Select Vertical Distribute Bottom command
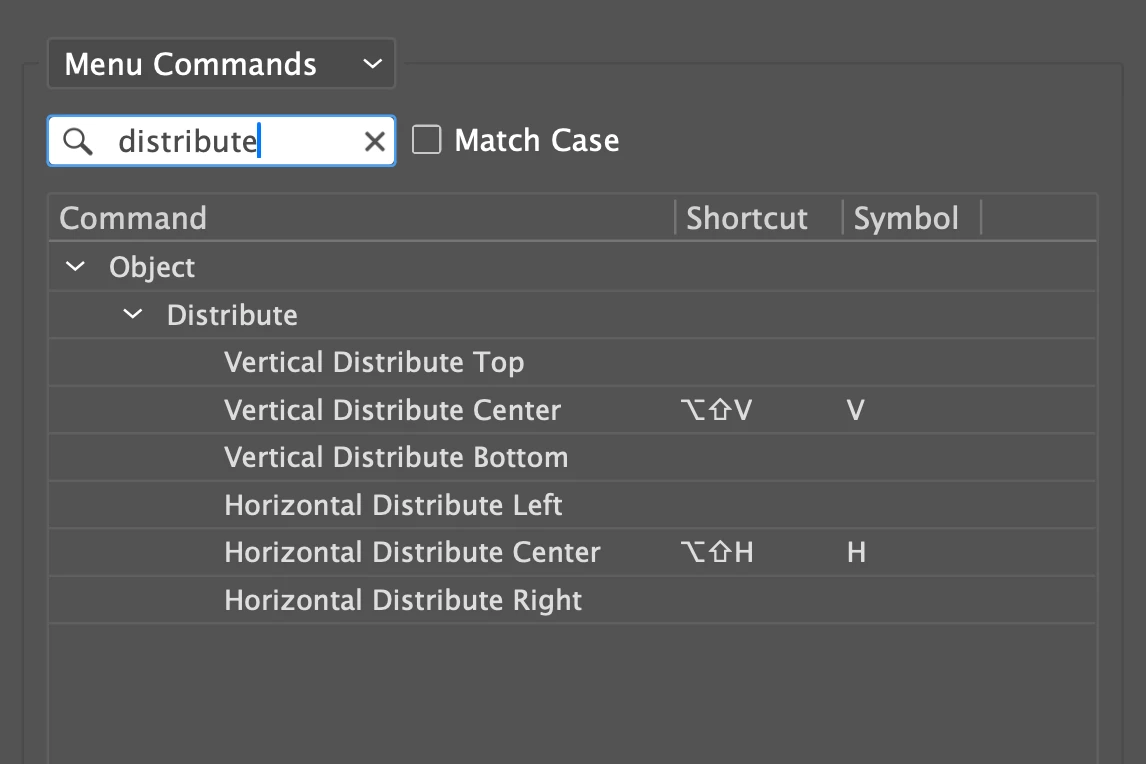The height and width of the screenshot is (764, 1146). (x=396, y=458)
